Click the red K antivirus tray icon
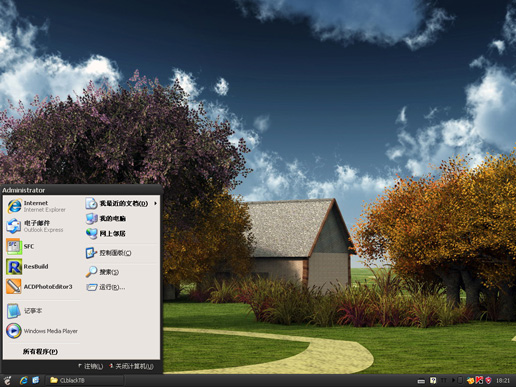 point(479,380)
